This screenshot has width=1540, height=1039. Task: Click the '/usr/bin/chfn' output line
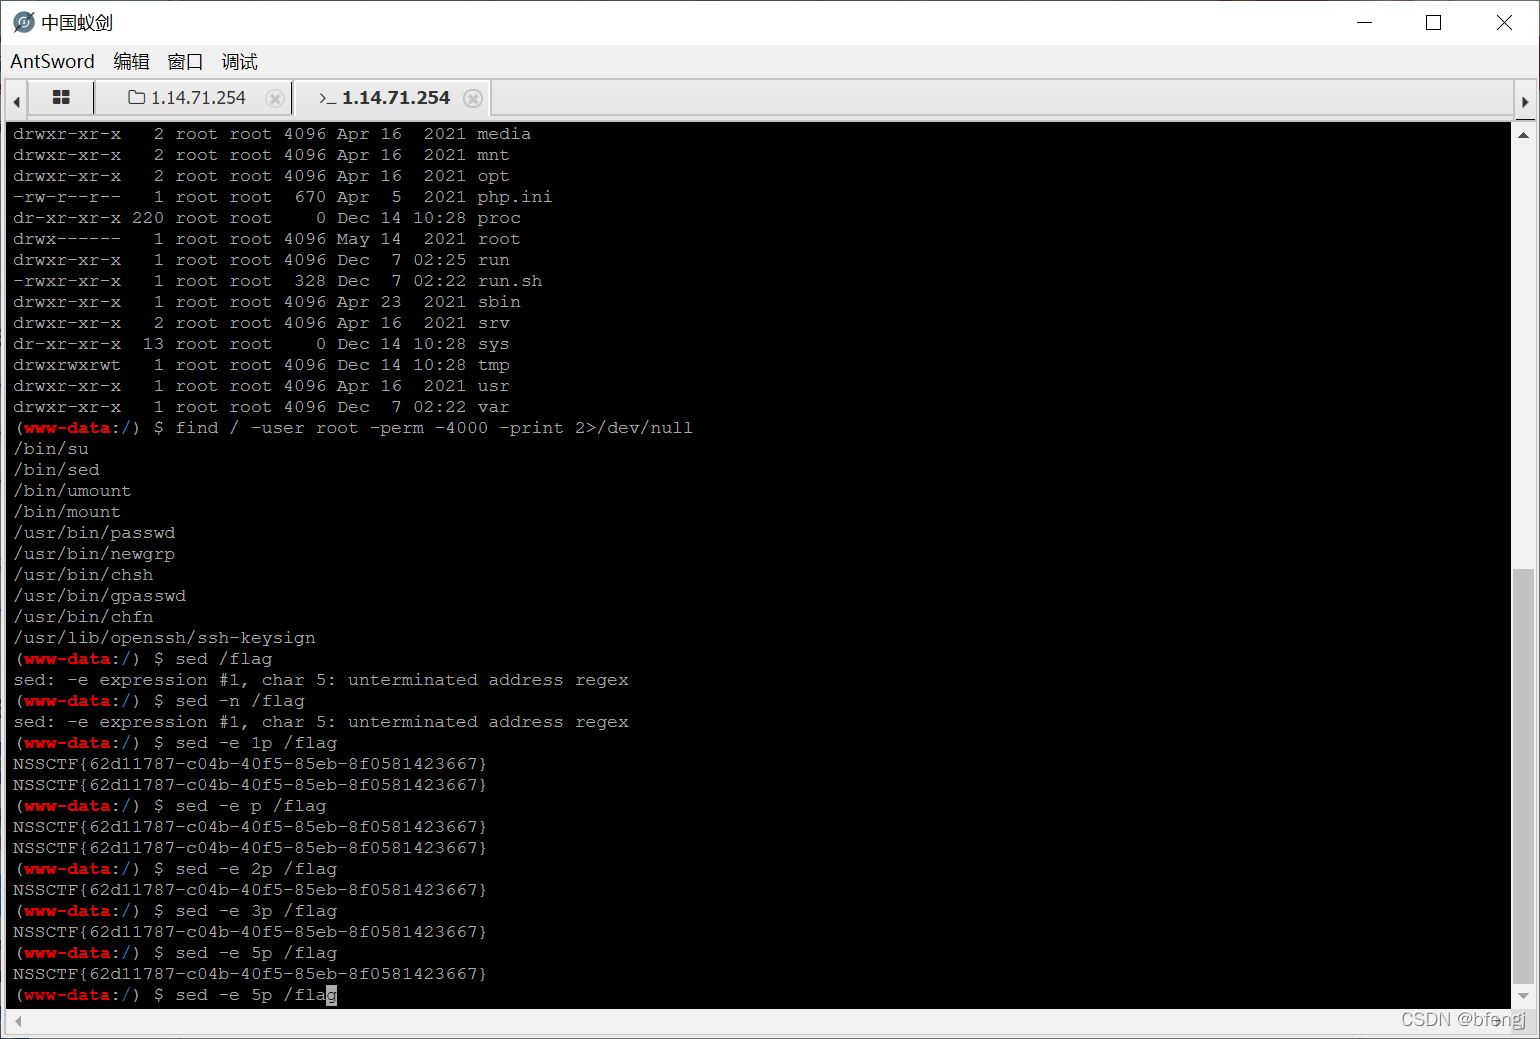[x=83, y=617]
